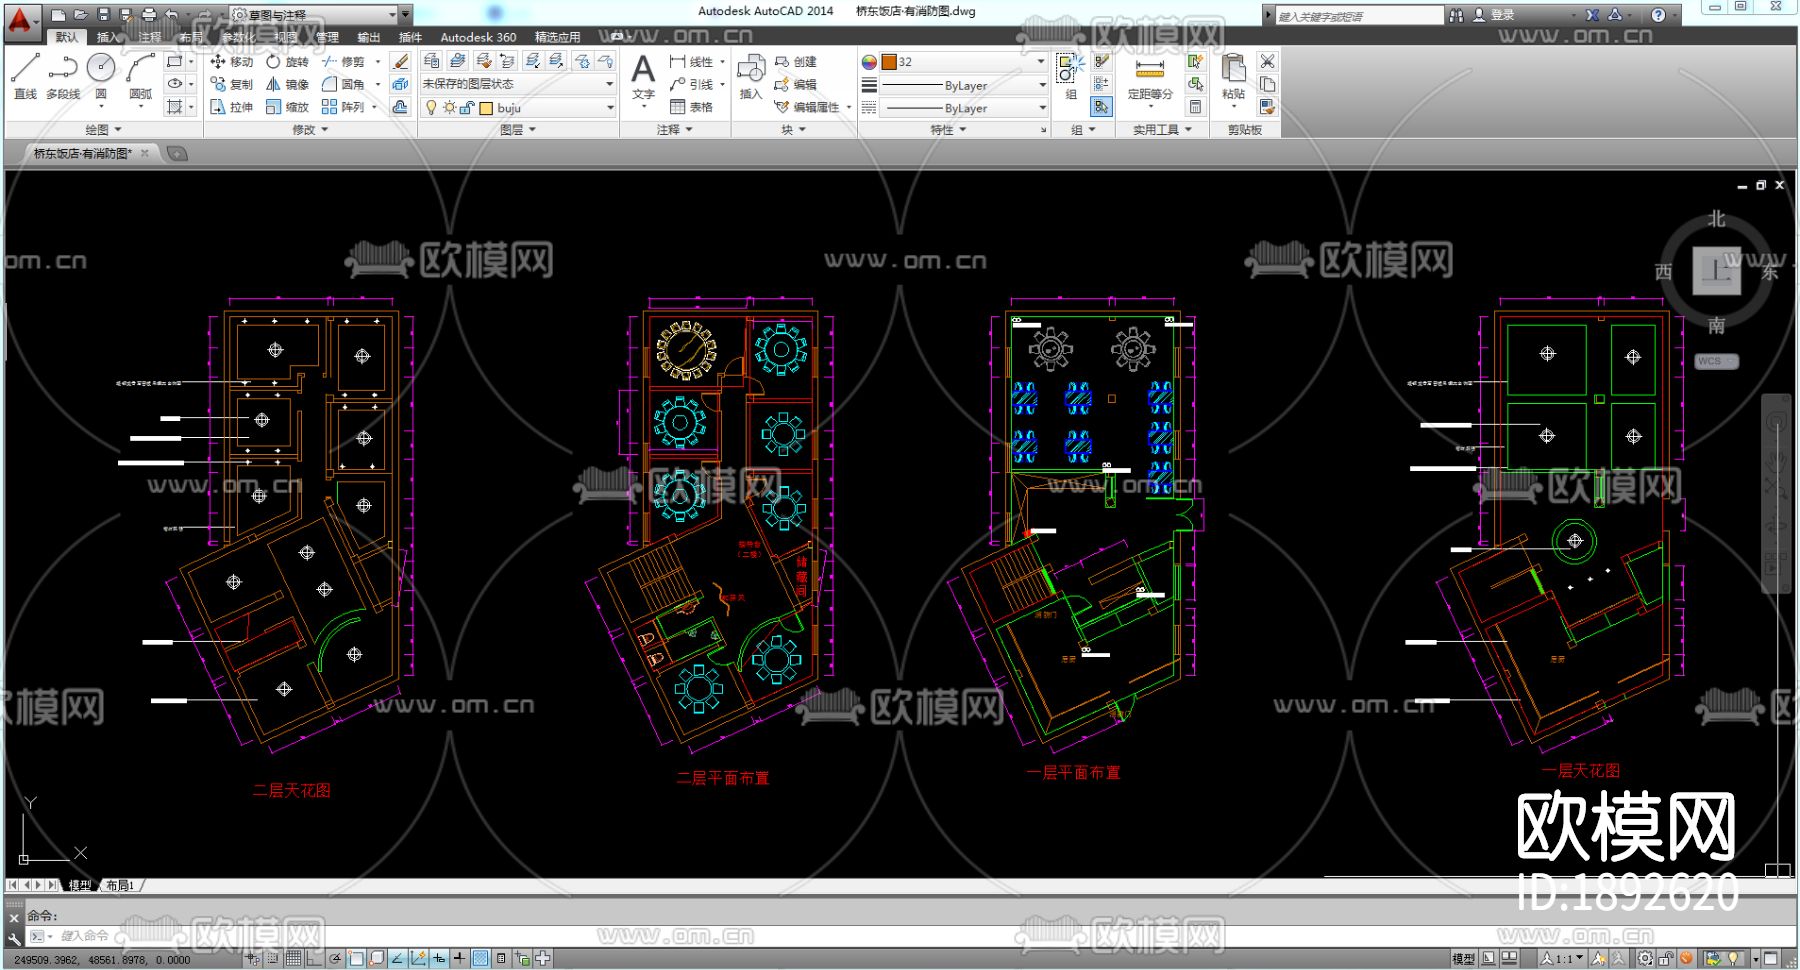This screenshot has height=970, width=1800.
Task: Toggle ortho mode in status bar
Action: tap(314, 958)
